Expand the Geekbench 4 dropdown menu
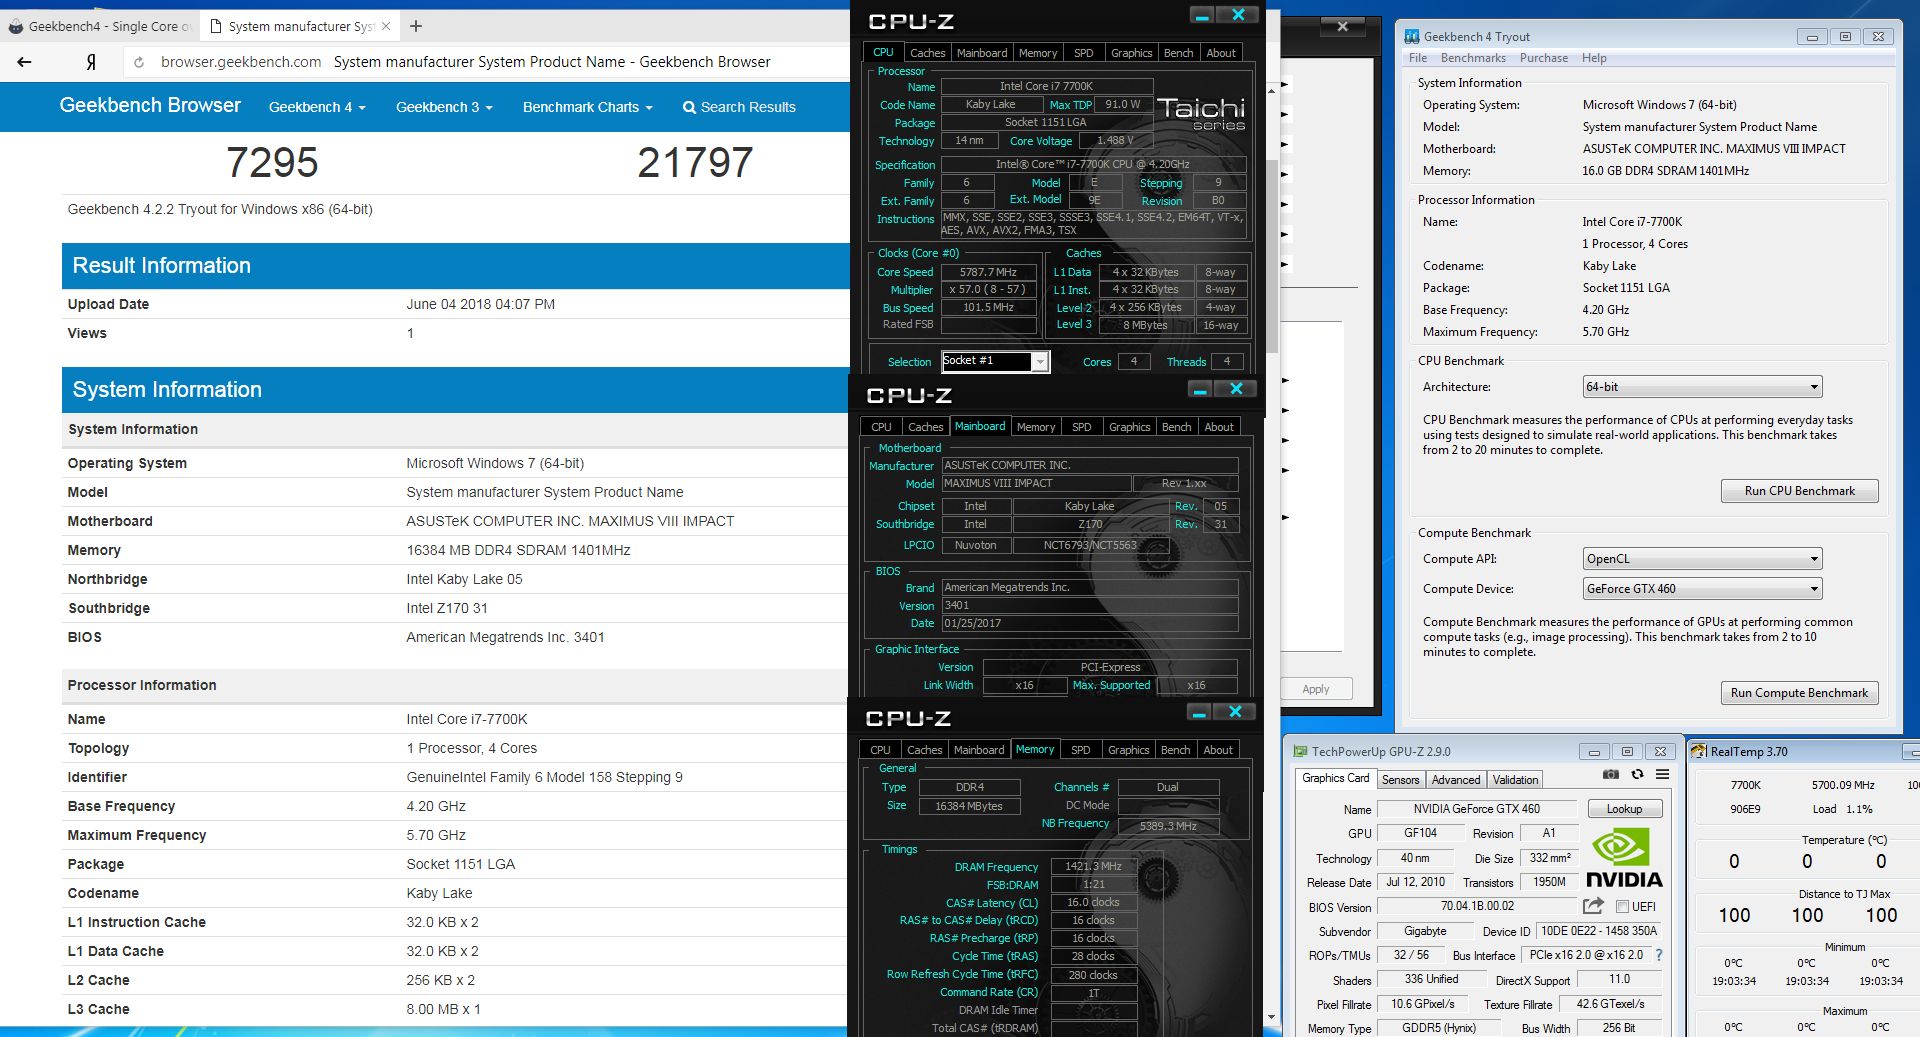The image size is (1920, 1037). (317, 107)
